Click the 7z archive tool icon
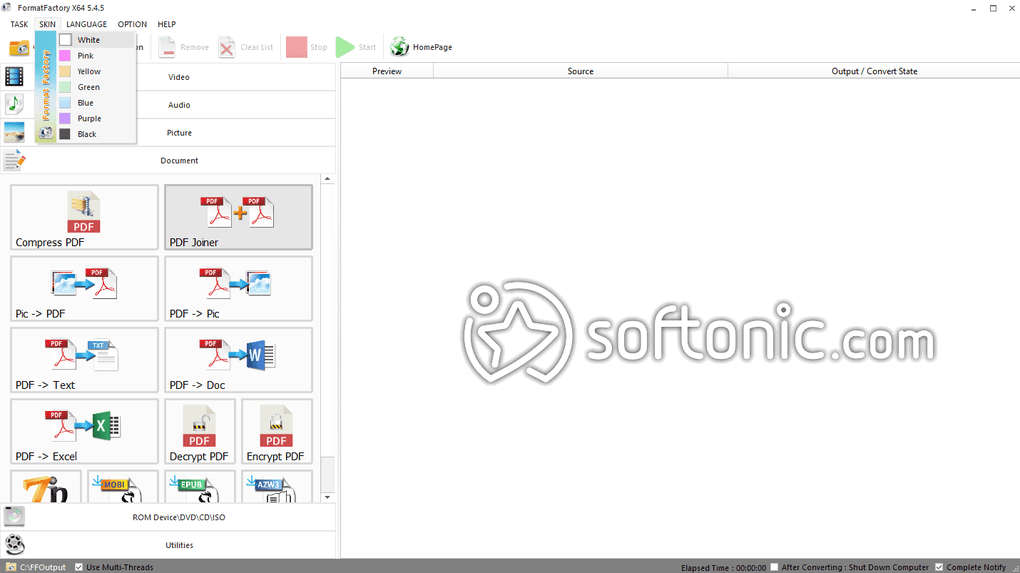This screenshot has height=573, width=1020. (46, 487)
